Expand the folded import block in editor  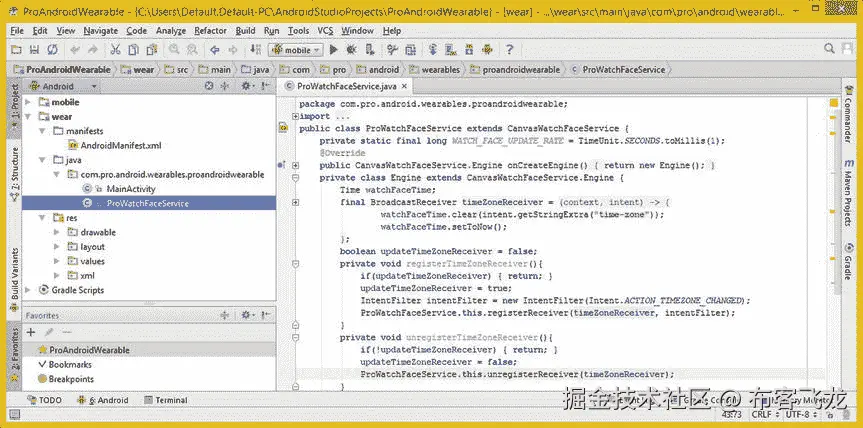296,116
